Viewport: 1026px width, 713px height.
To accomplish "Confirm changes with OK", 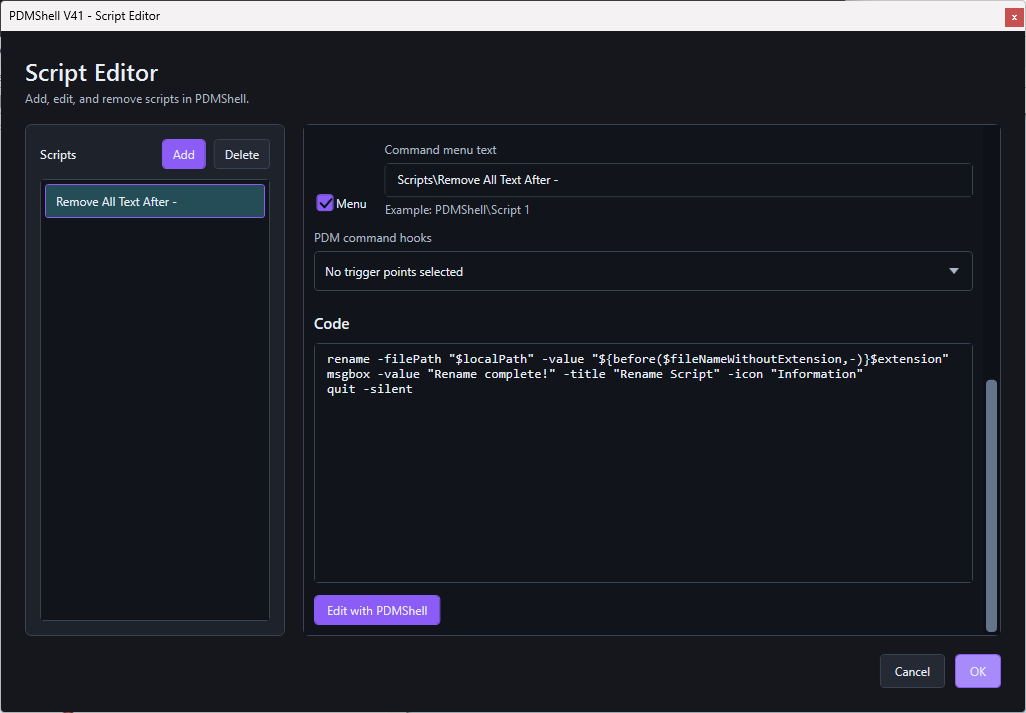I will click(x=978, y=671).
